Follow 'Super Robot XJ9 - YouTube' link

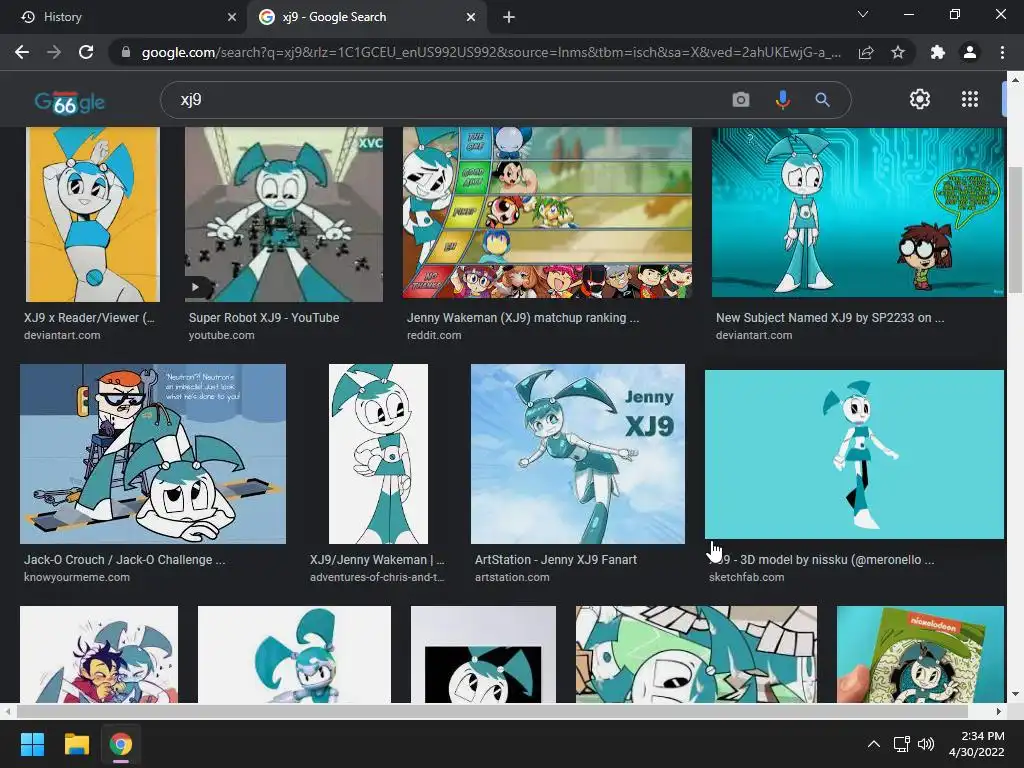coord(264,318)
